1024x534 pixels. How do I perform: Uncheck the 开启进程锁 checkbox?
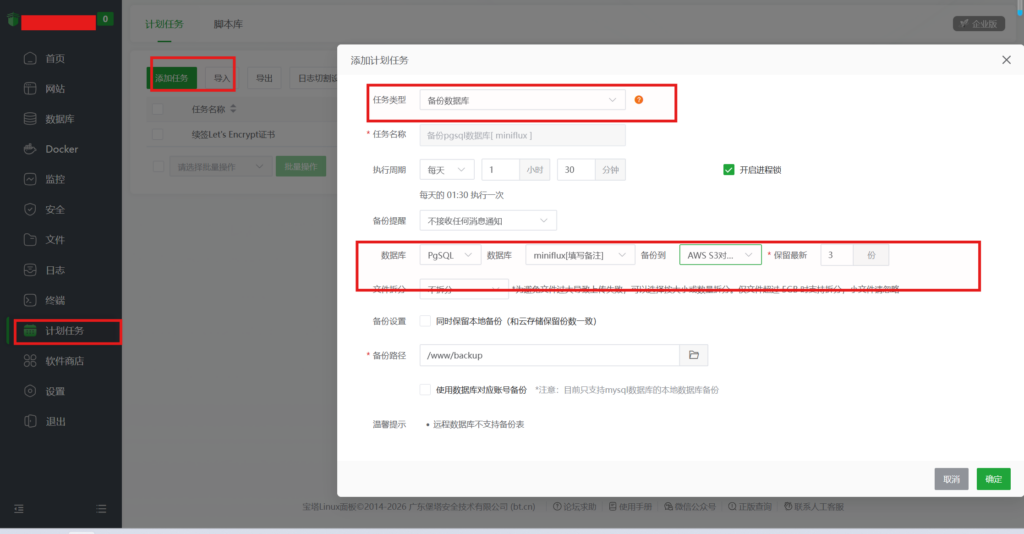point(729,170)
